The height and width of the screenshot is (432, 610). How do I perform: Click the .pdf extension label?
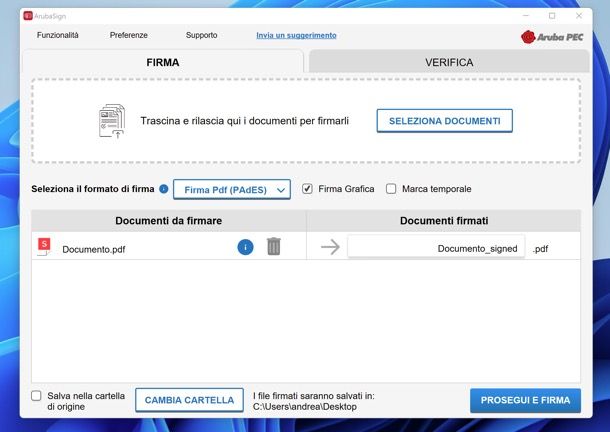pyautogui.click(x=540, y=249)
